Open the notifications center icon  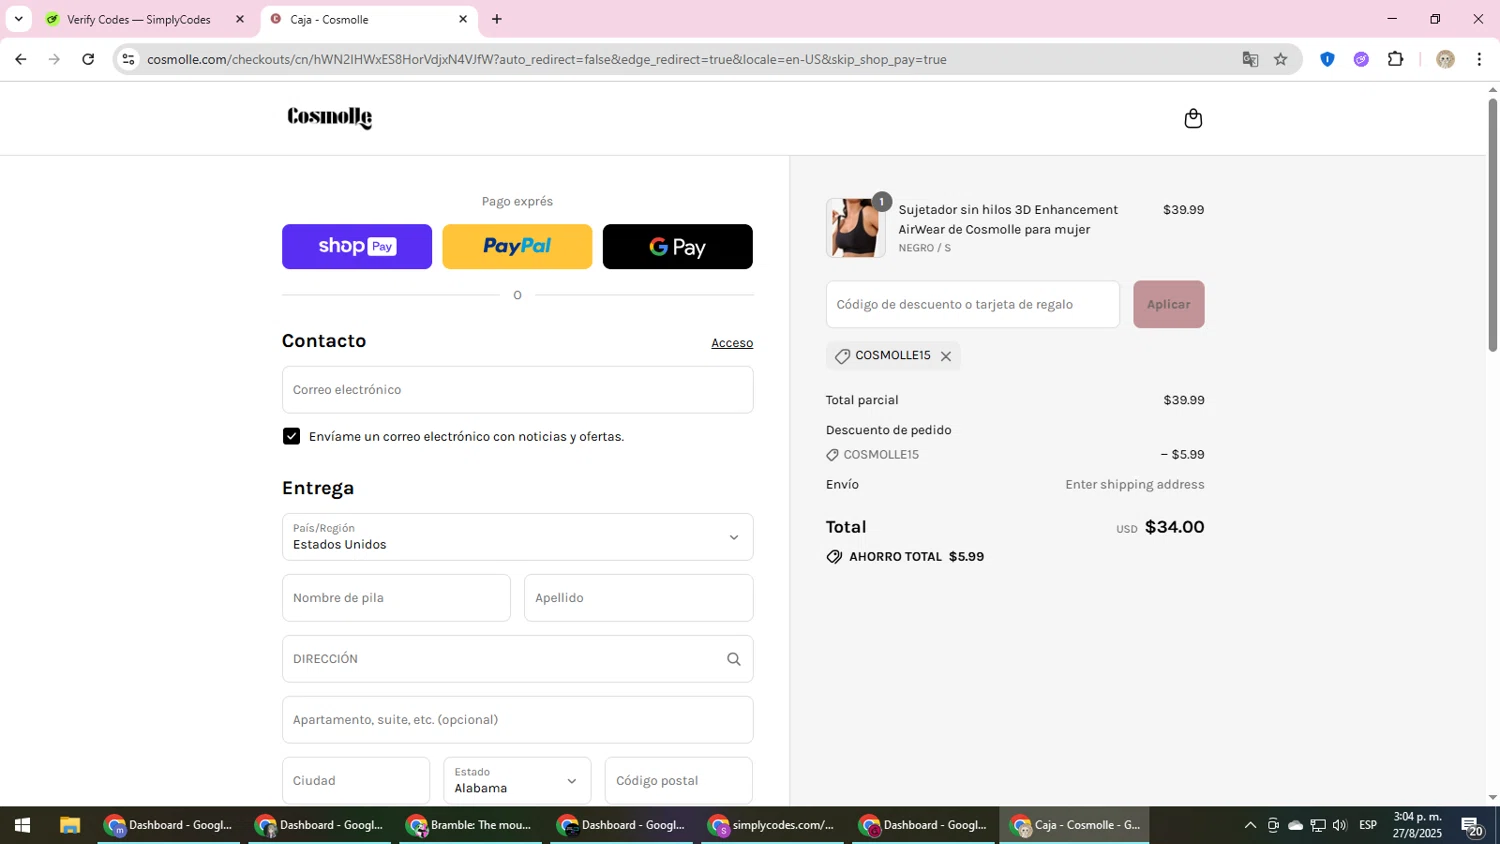tap(1472, 826)
